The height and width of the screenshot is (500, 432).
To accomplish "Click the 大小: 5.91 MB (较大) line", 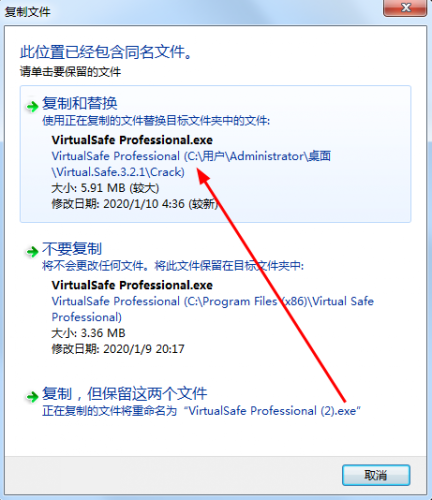I will (x=105, y=188).
